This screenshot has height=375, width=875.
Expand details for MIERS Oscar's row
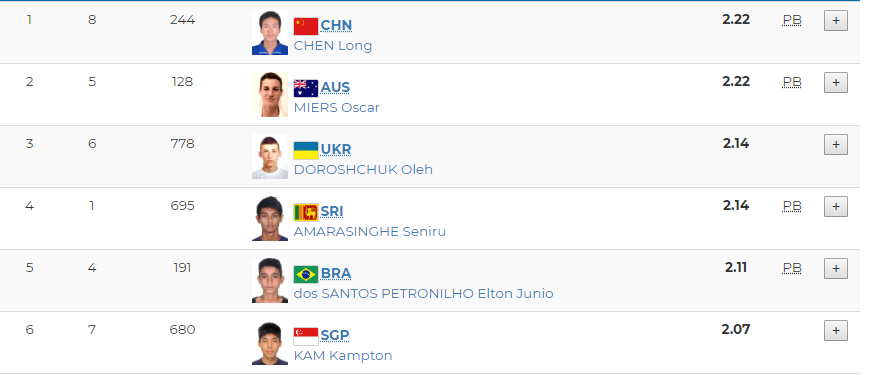[x=836, y=83]
